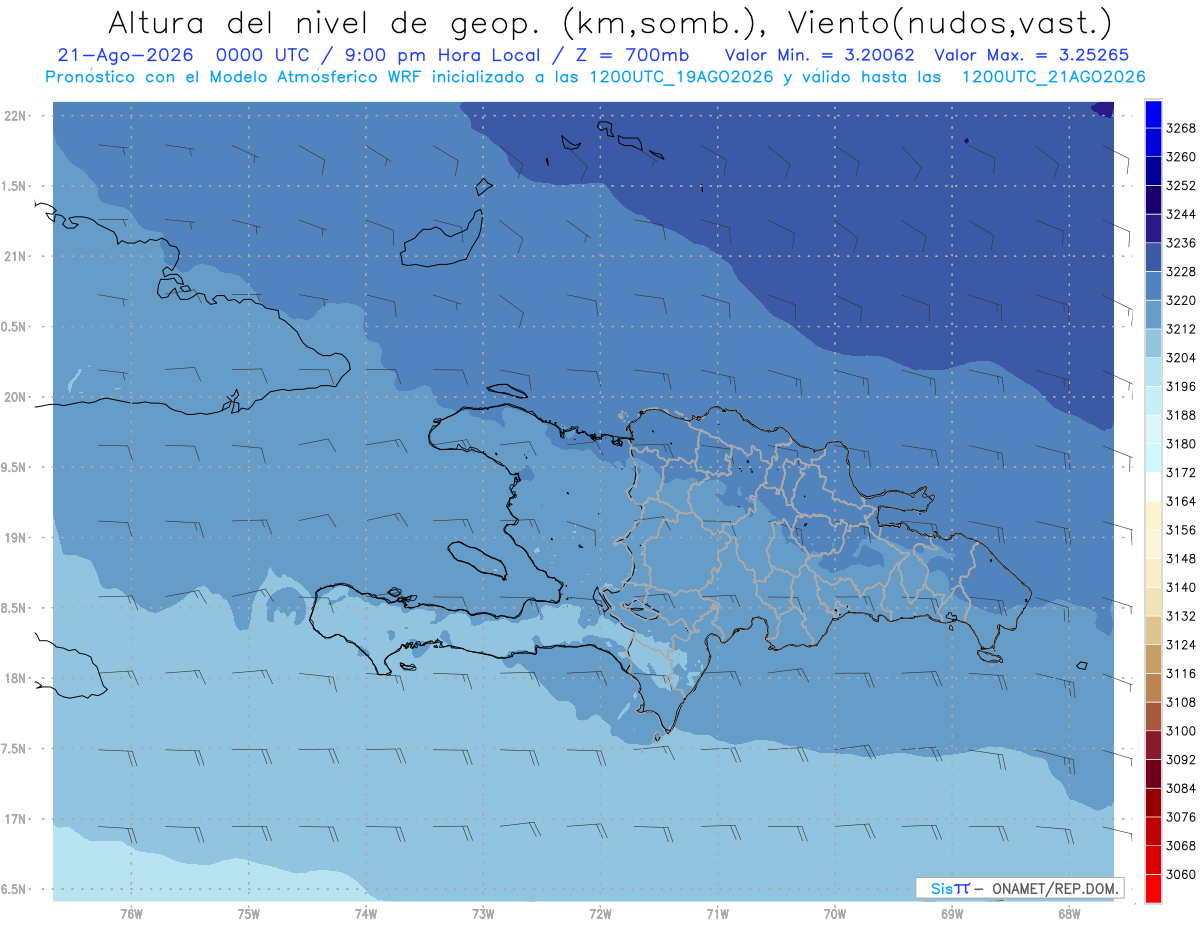Click the '69W' longitude label
This screenshot has height=927, width=1200.
tap(952, 913)
